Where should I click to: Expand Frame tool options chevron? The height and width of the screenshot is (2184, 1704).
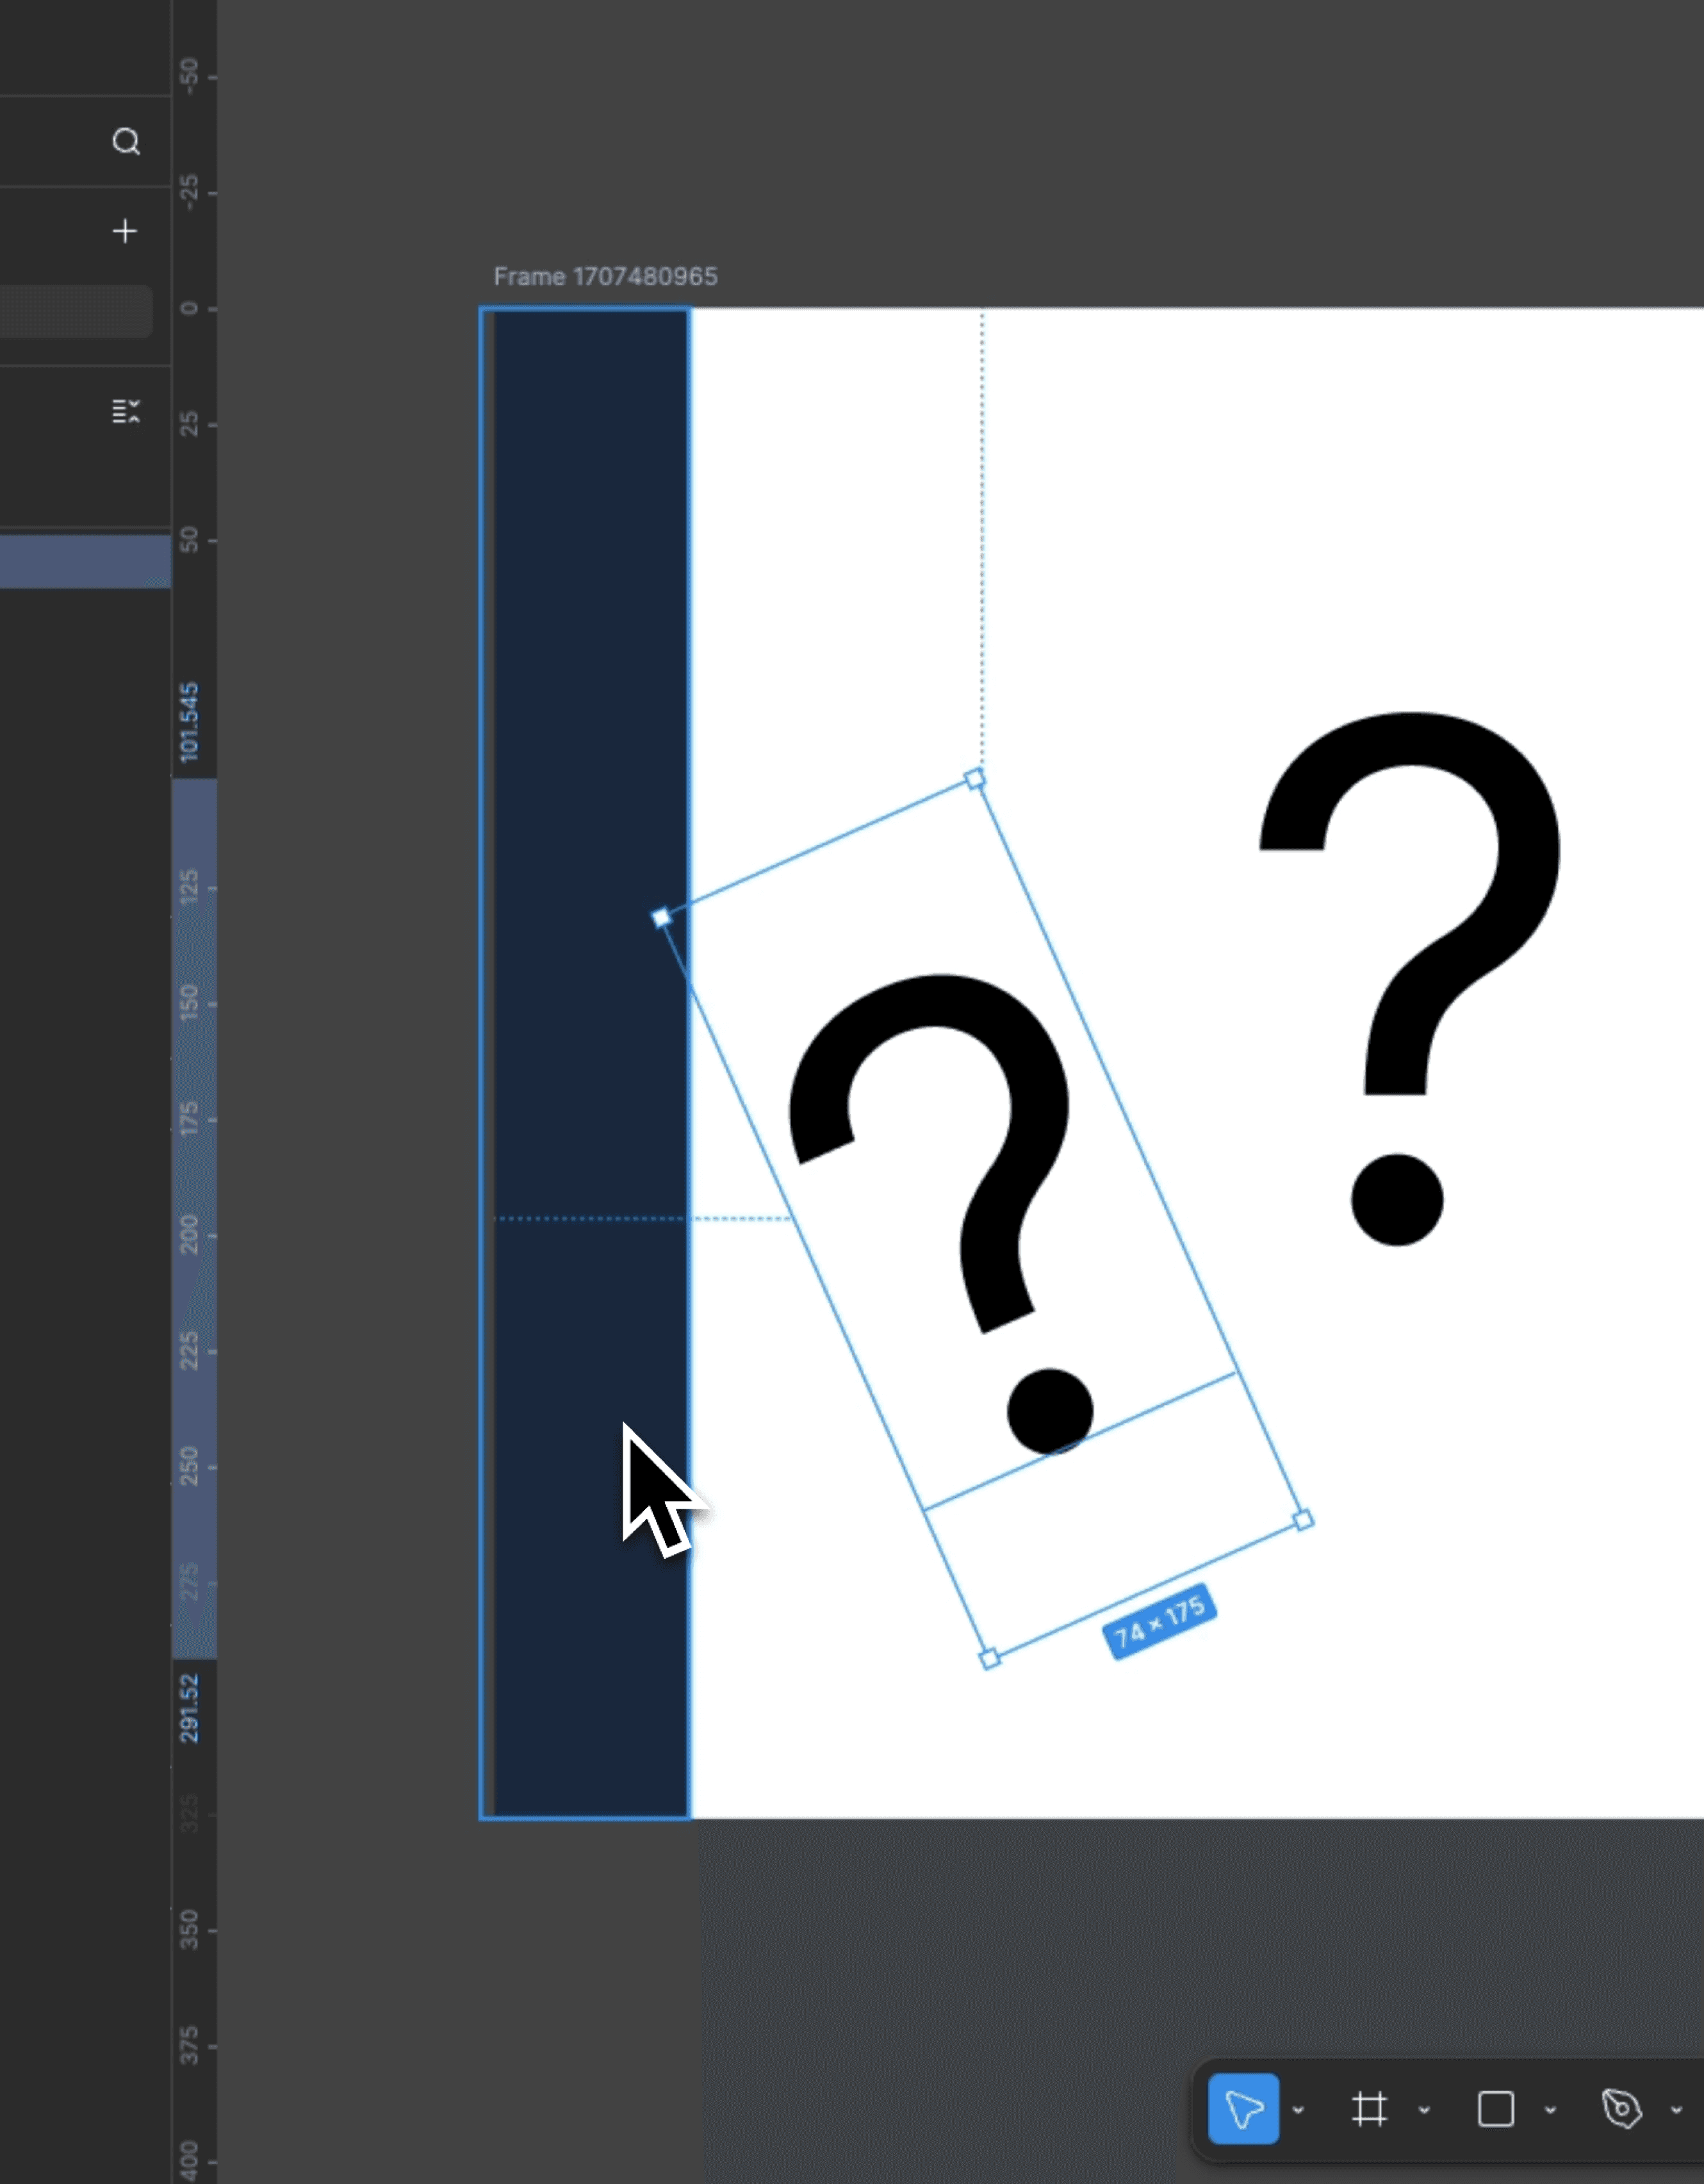pos(1424,2110)
